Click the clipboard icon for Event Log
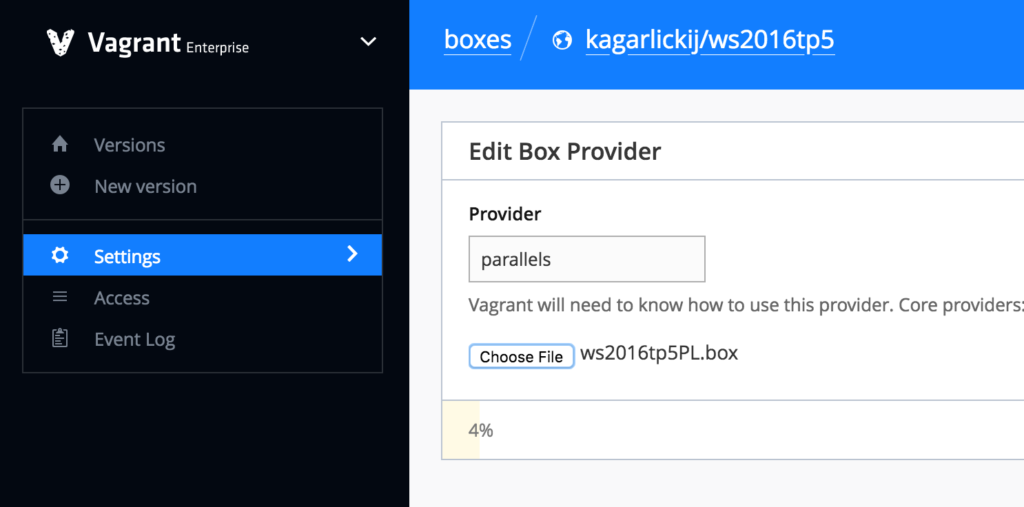The height and width of the screenshot is (507, 1024). tap(60, 338)
